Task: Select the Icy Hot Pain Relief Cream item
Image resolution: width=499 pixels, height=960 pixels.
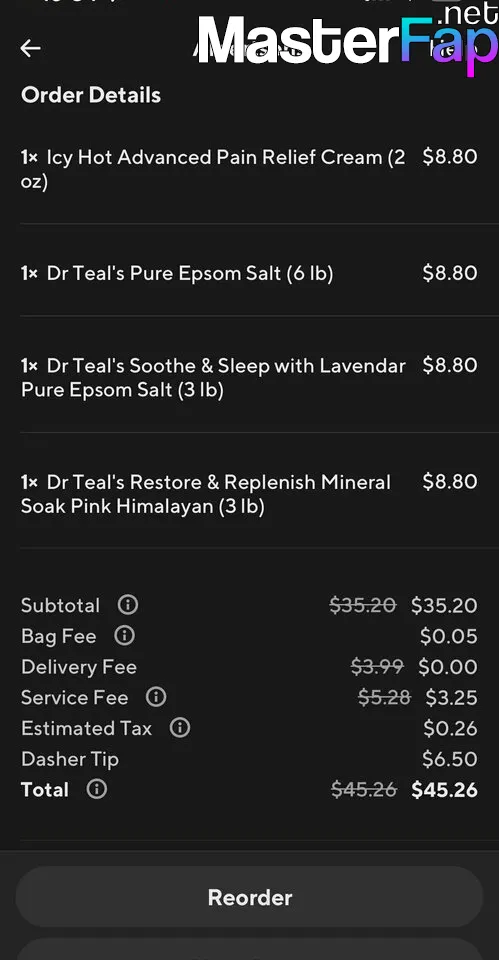Action: [x=249, y=169]
